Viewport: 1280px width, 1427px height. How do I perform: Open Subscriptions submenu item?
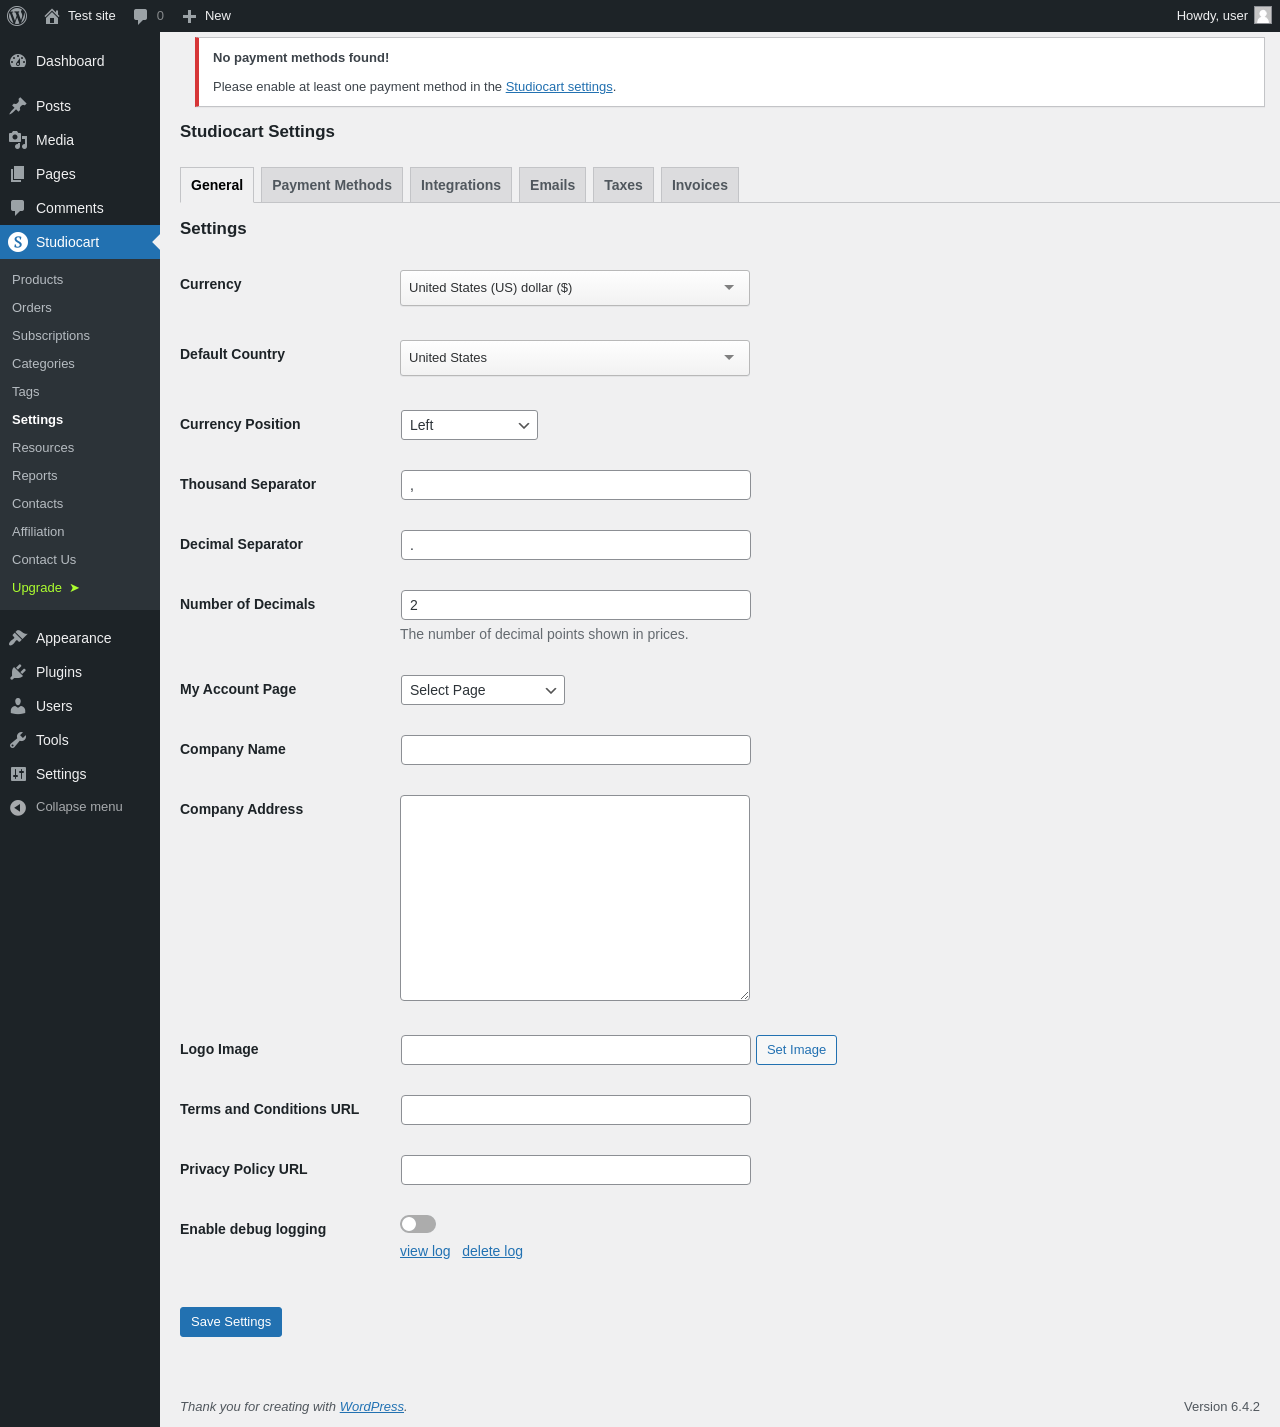point(80,336)
